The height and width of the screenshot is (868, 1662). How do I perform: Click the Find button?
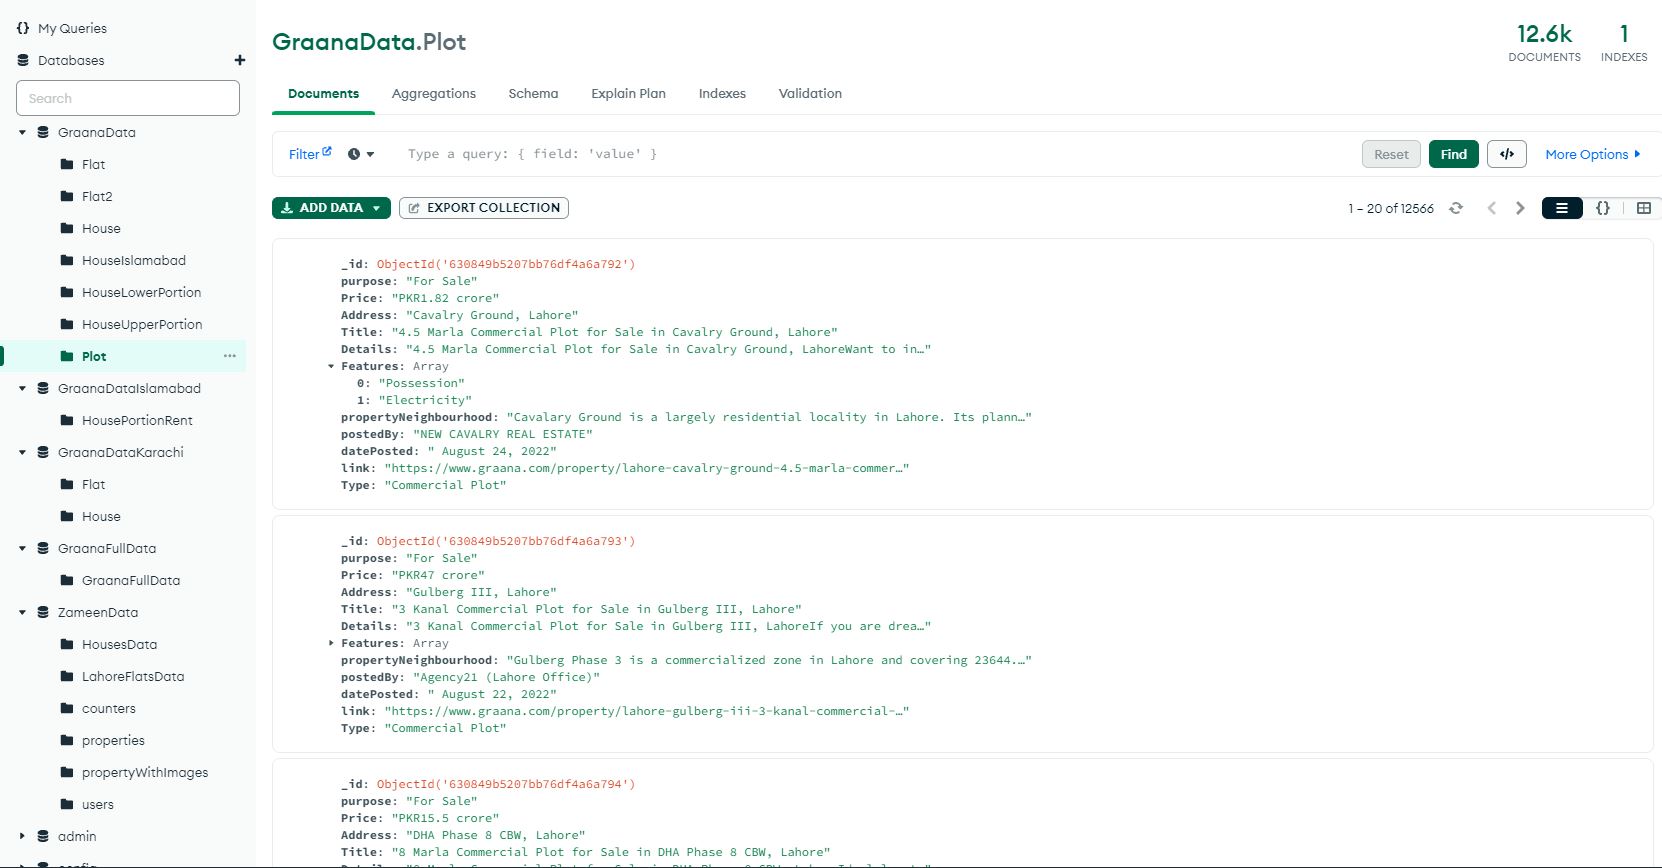[x=1454, y=154]
